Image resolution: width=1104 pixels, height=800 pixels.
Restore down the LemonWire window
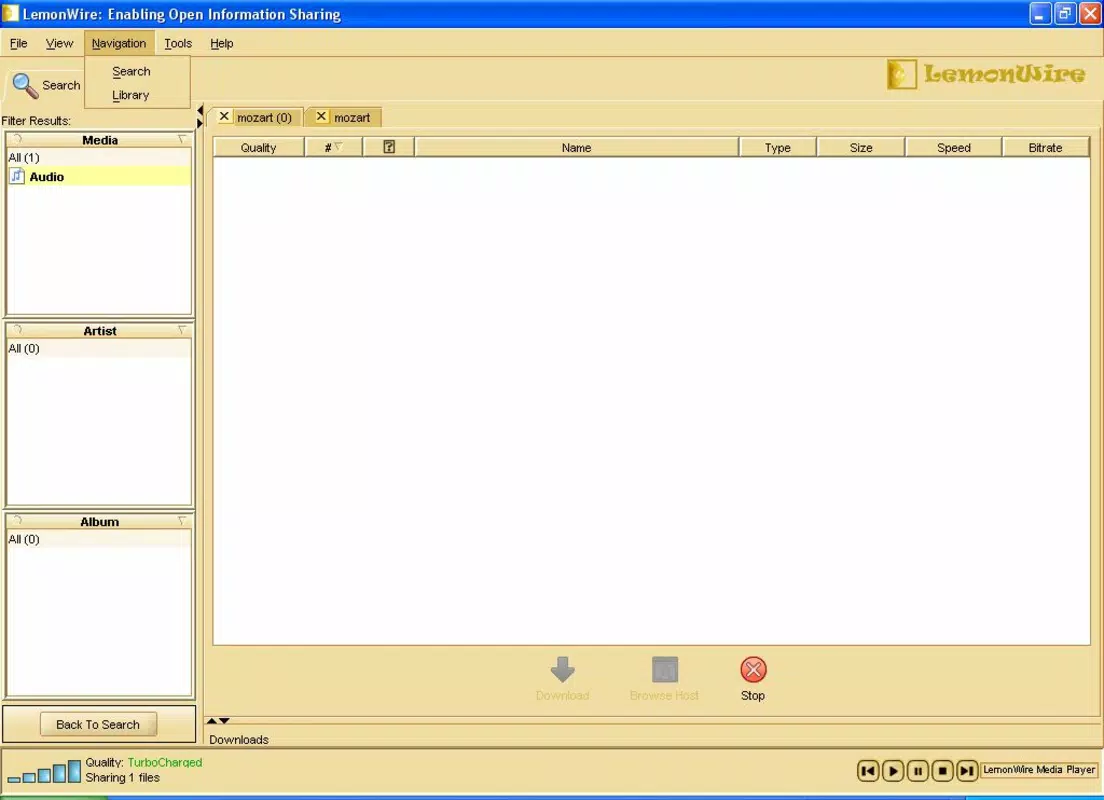[1065, 13]
